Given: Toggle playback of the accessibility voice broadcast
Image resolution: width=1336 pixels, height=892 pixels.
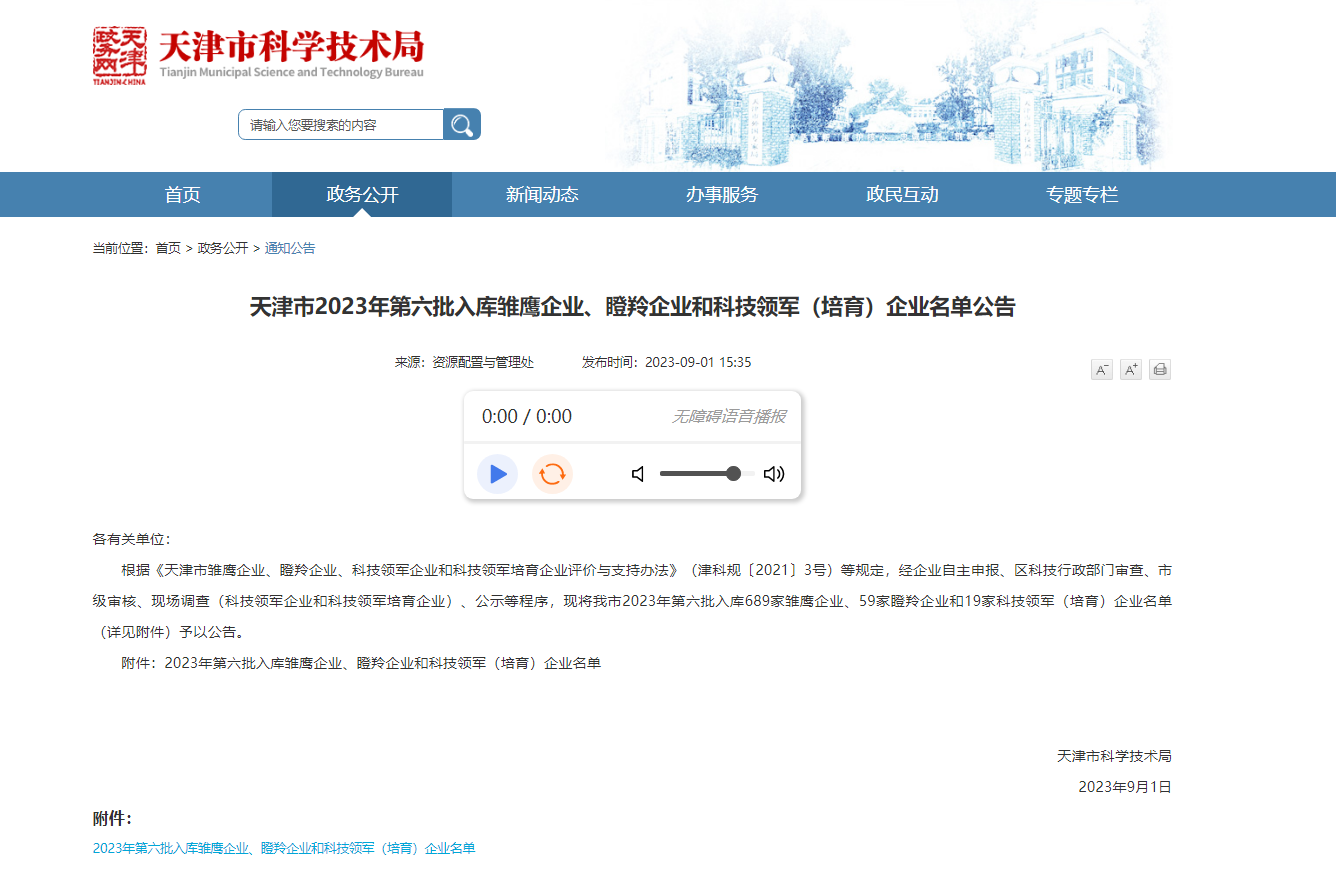Looking at the screenshot, I should 497,473.
